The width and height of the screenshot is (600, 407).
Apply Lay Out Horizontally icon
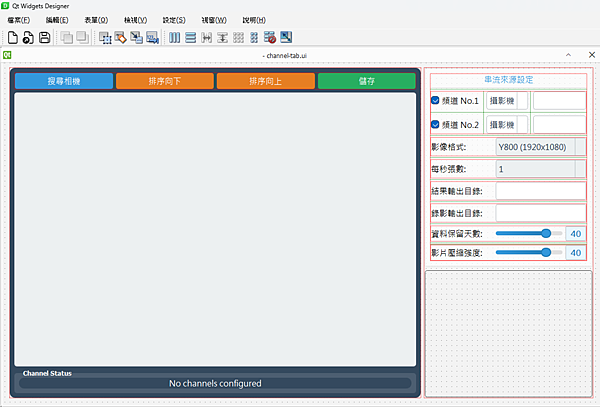174,37
